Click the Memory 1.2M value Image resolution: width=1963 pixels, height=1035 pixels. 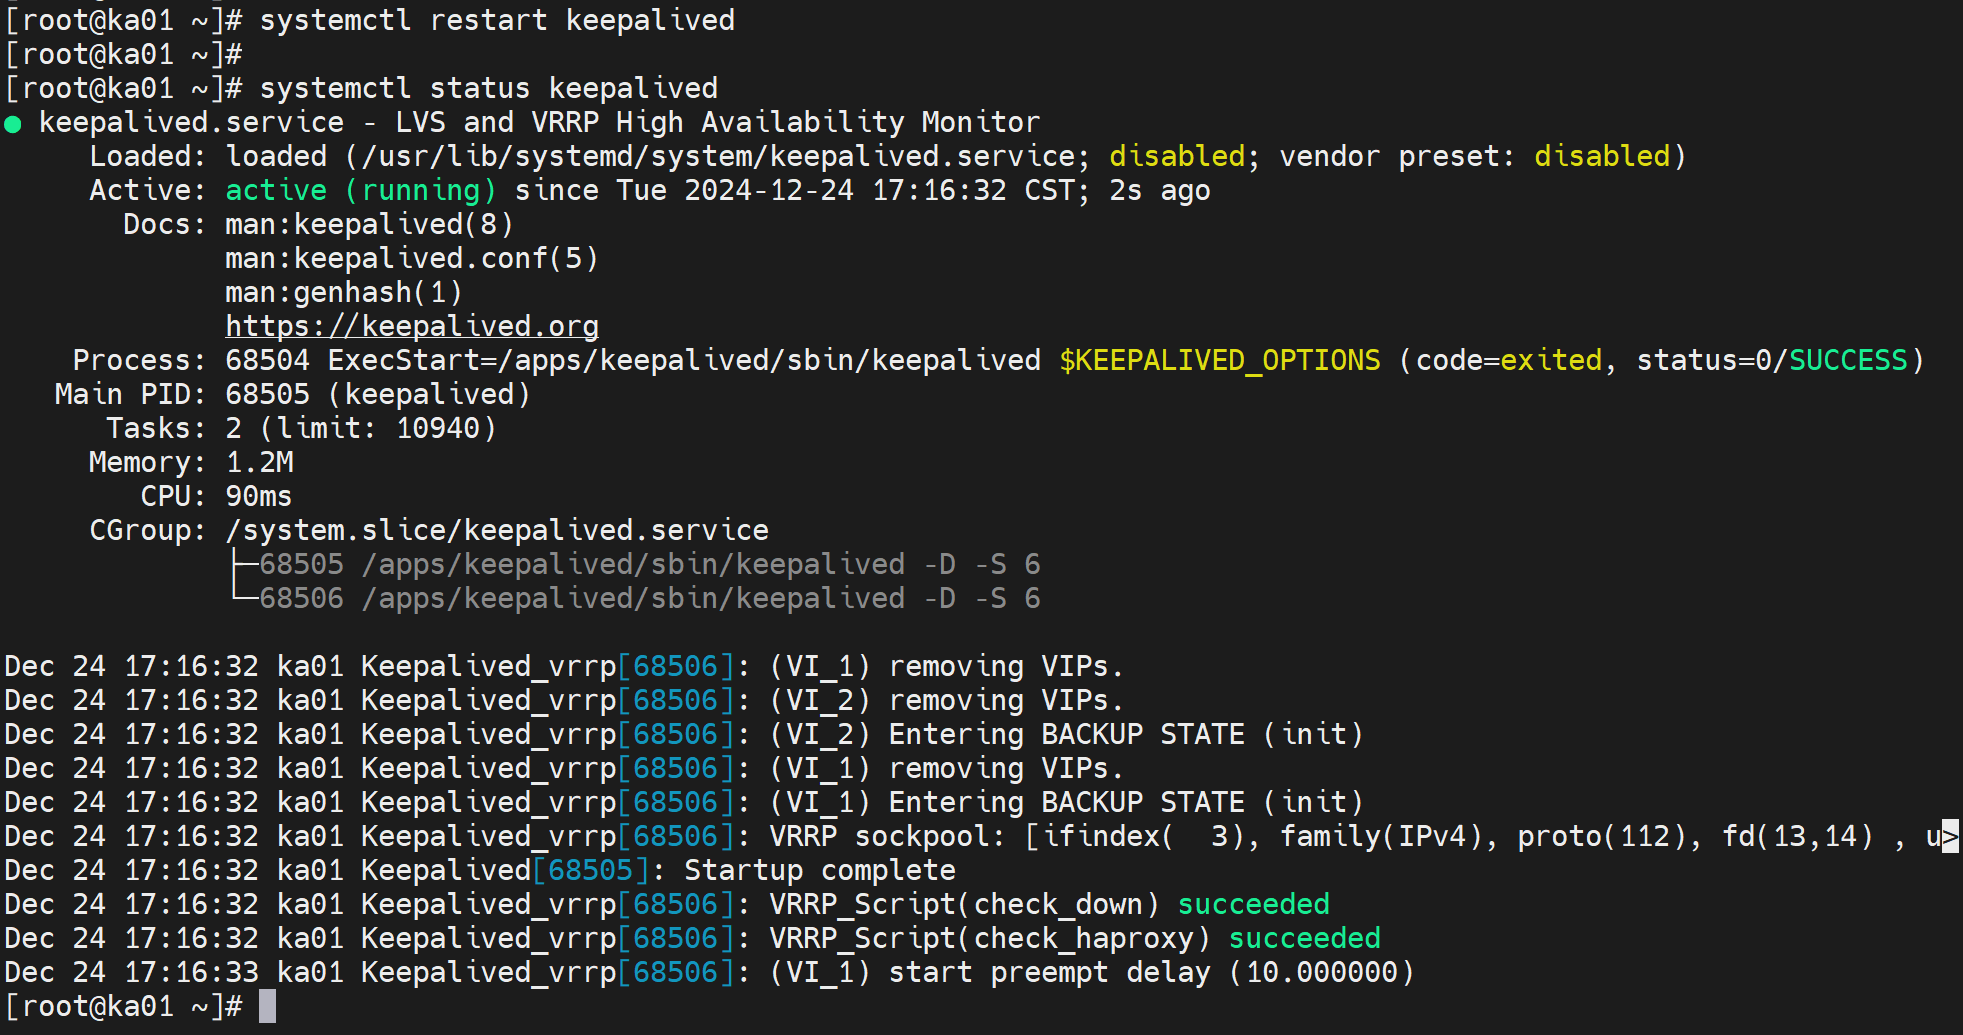click(x=259, y=462)
